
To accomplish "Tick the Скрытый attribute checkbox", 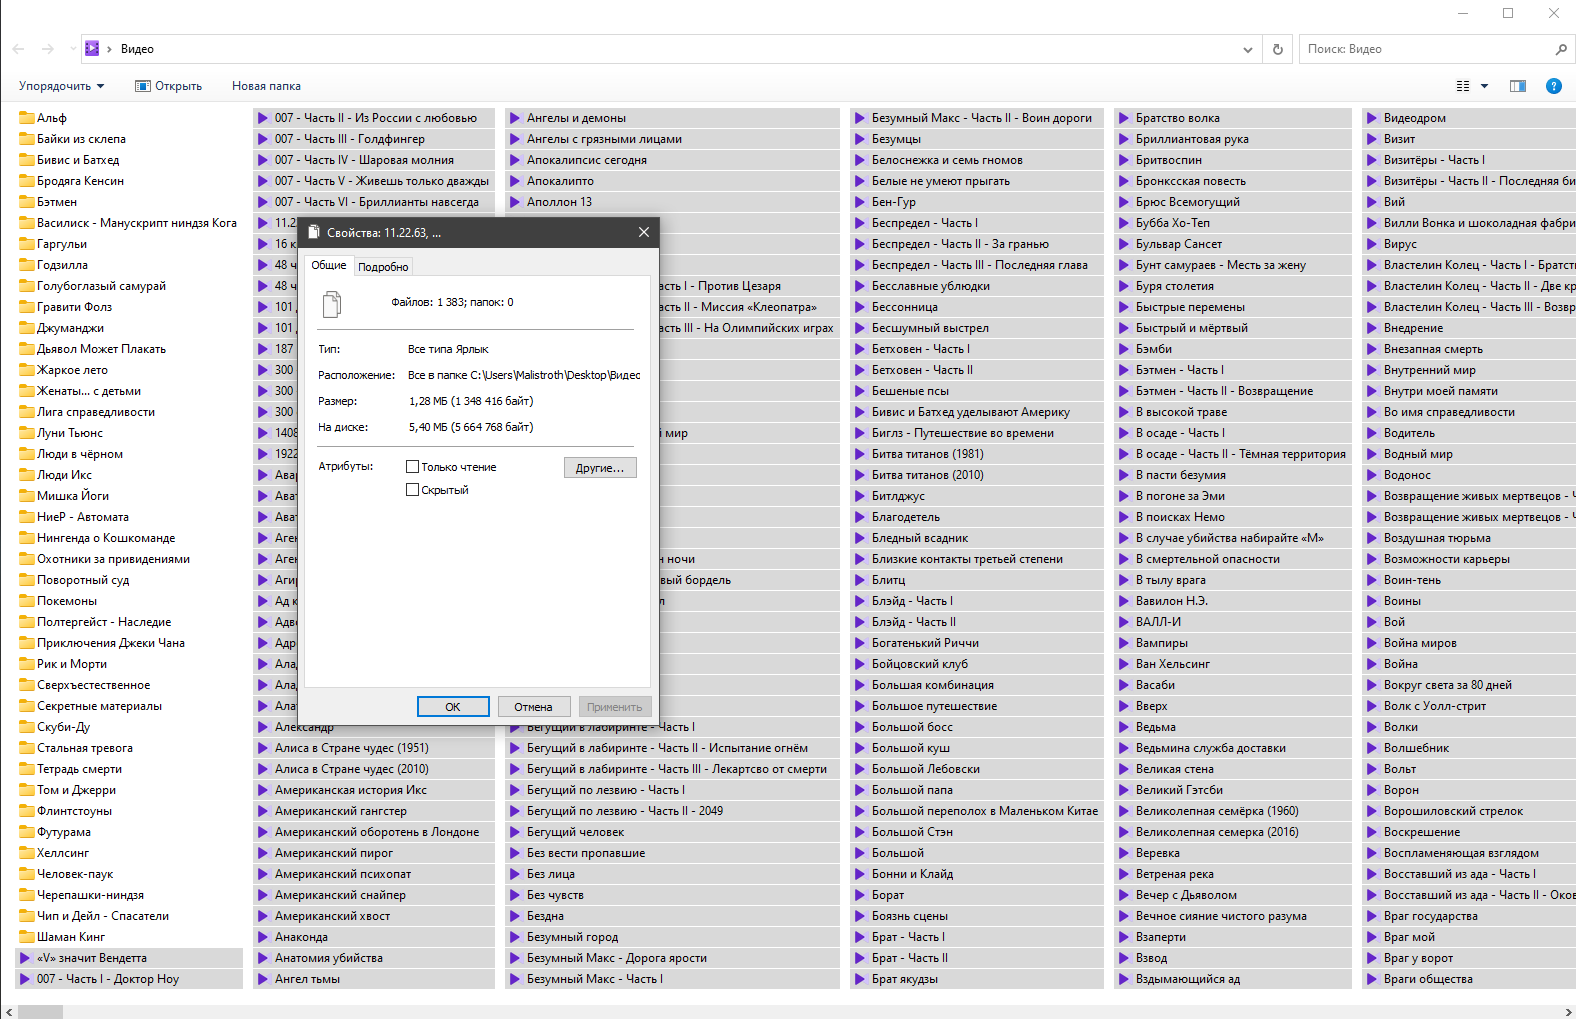I will 412,490.
